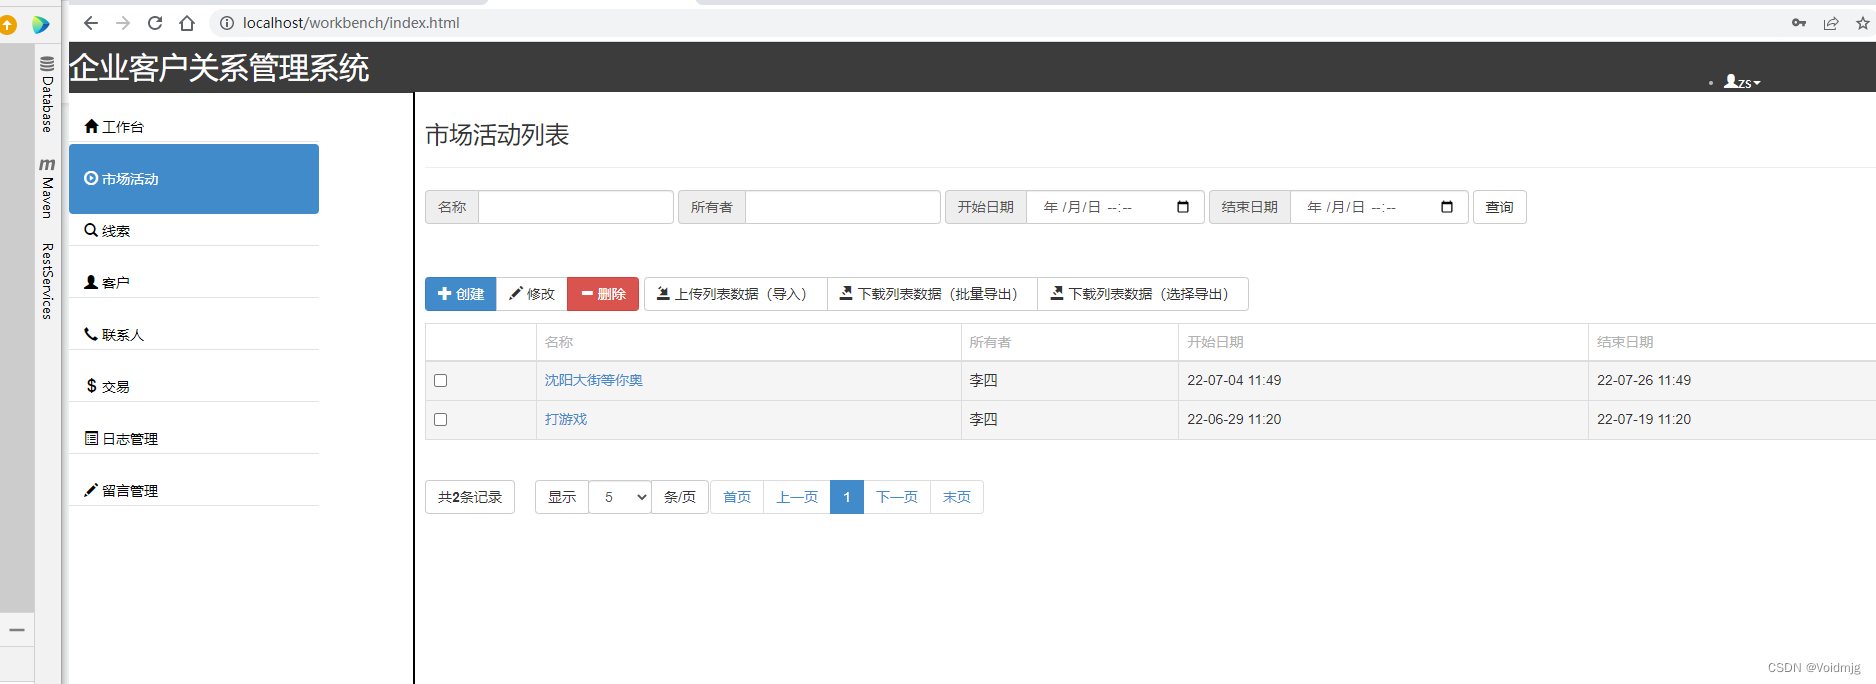1876x684 pixels.
Task: Click the 上一页 pagination link
Action: pos(797,497)
